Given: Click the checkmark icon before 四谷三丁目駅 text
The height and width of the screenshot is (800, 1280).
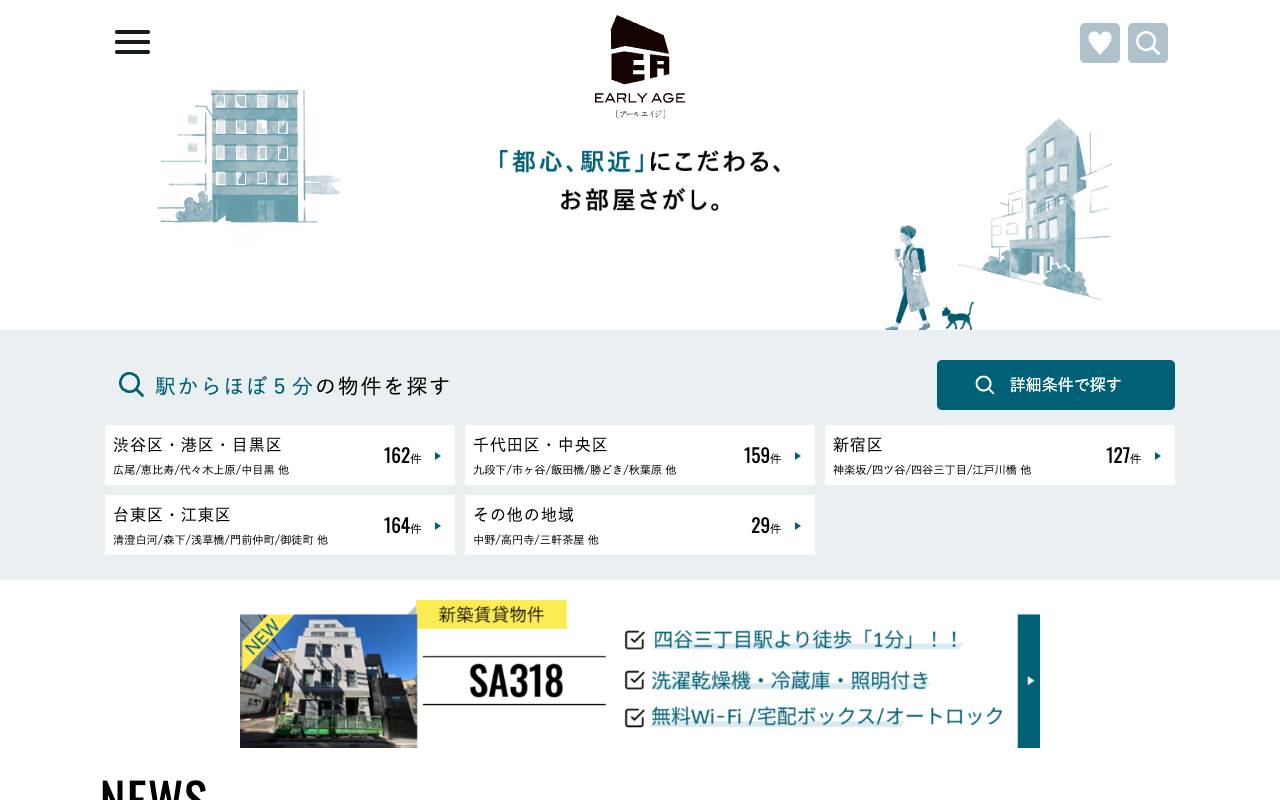Looking at the screenshot, I should pyautogui.click(x=635, y=641).
